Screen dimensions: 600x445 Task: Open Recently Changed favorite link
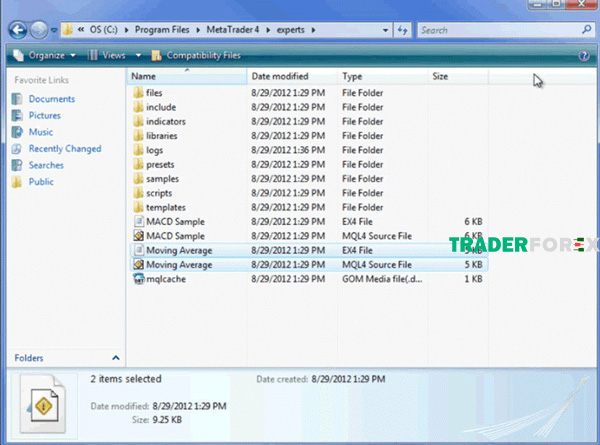point(65,149)
